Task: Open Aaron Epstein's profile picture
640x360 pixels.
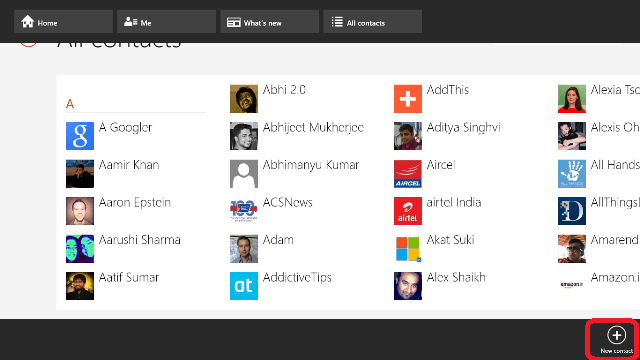Action: pos(80,211)
